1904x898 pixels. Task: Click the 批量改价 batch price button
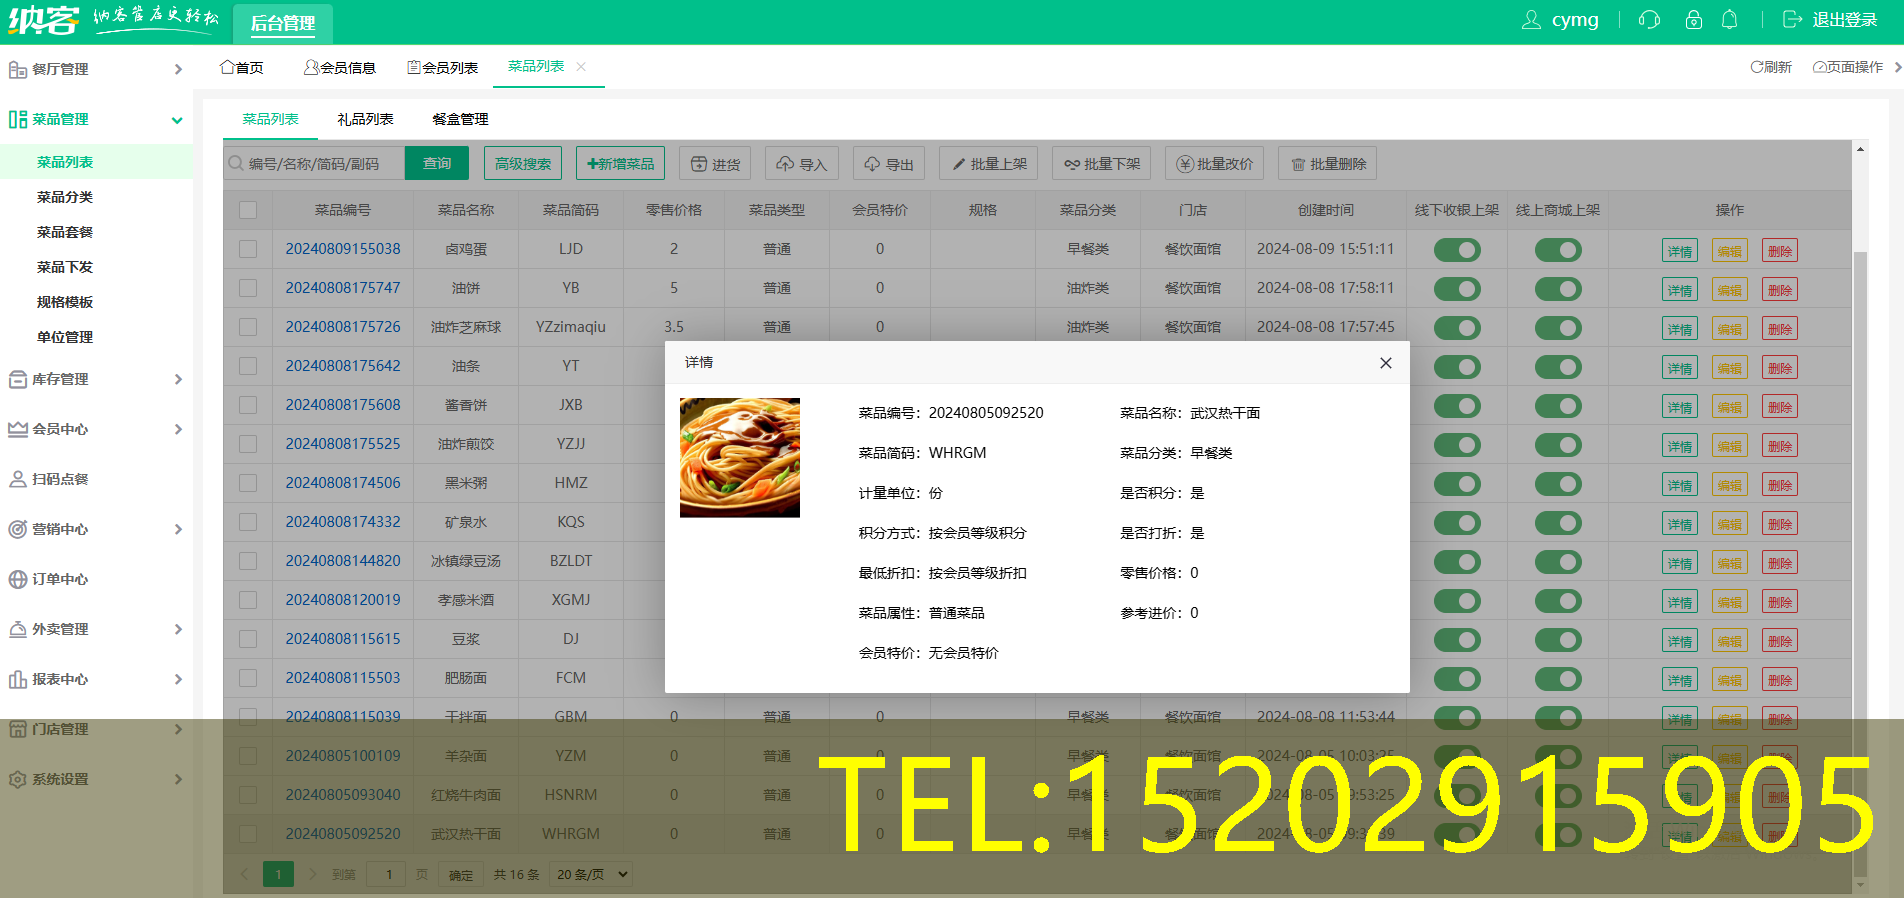tap(1215, 163)
